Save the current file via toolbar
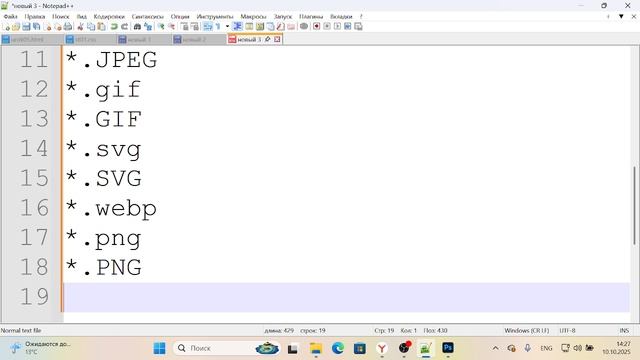 (x=26, y=27)
